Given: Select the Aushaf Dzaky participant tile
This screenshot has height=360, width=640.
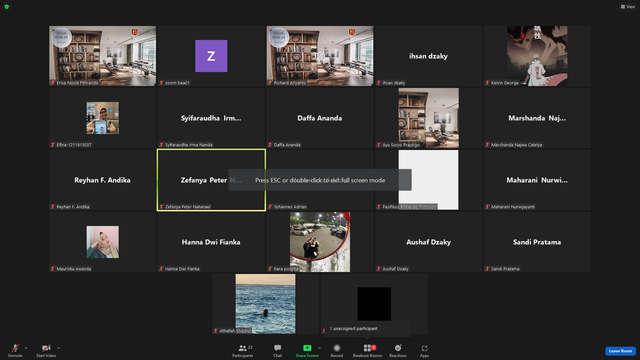Looking at the screenshot, I should tap(428, 242).
